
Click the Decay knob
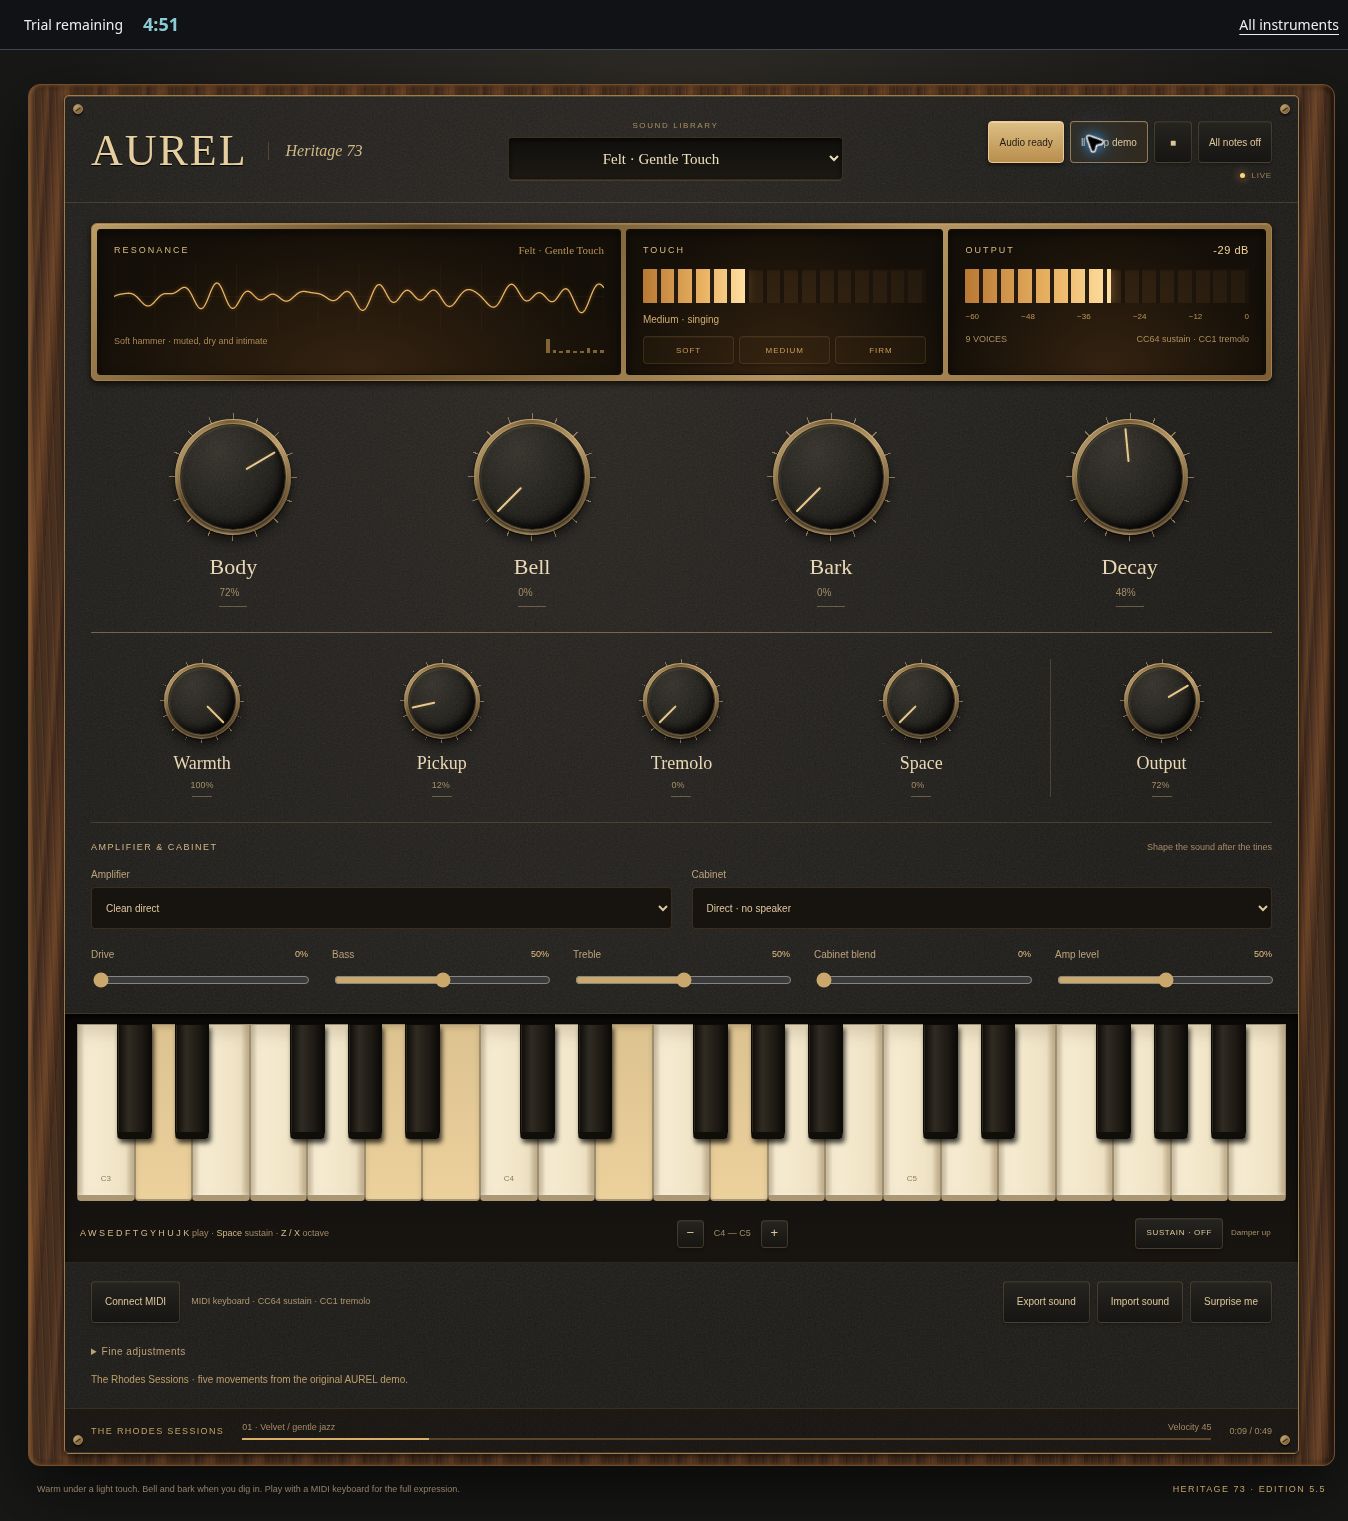(x=1129, y=477)
